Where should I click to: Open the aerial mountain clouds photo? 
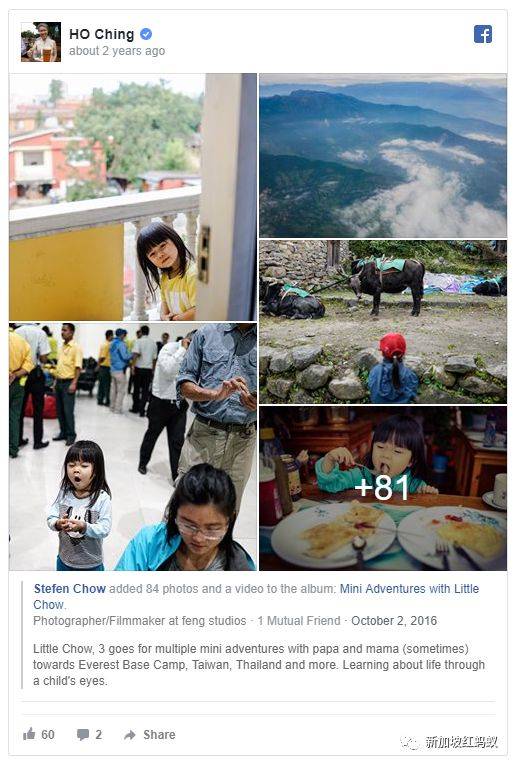click(383, 156)
